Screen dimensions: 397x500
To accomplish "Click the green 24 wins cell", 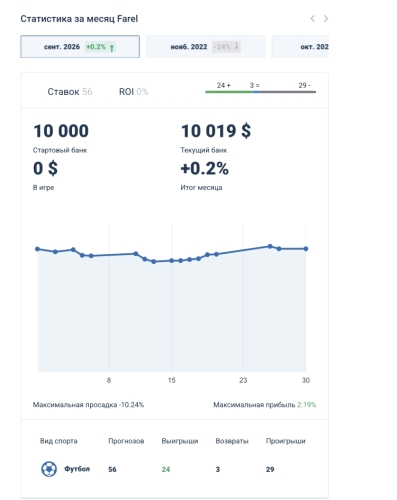I will (x=166, y=469).
